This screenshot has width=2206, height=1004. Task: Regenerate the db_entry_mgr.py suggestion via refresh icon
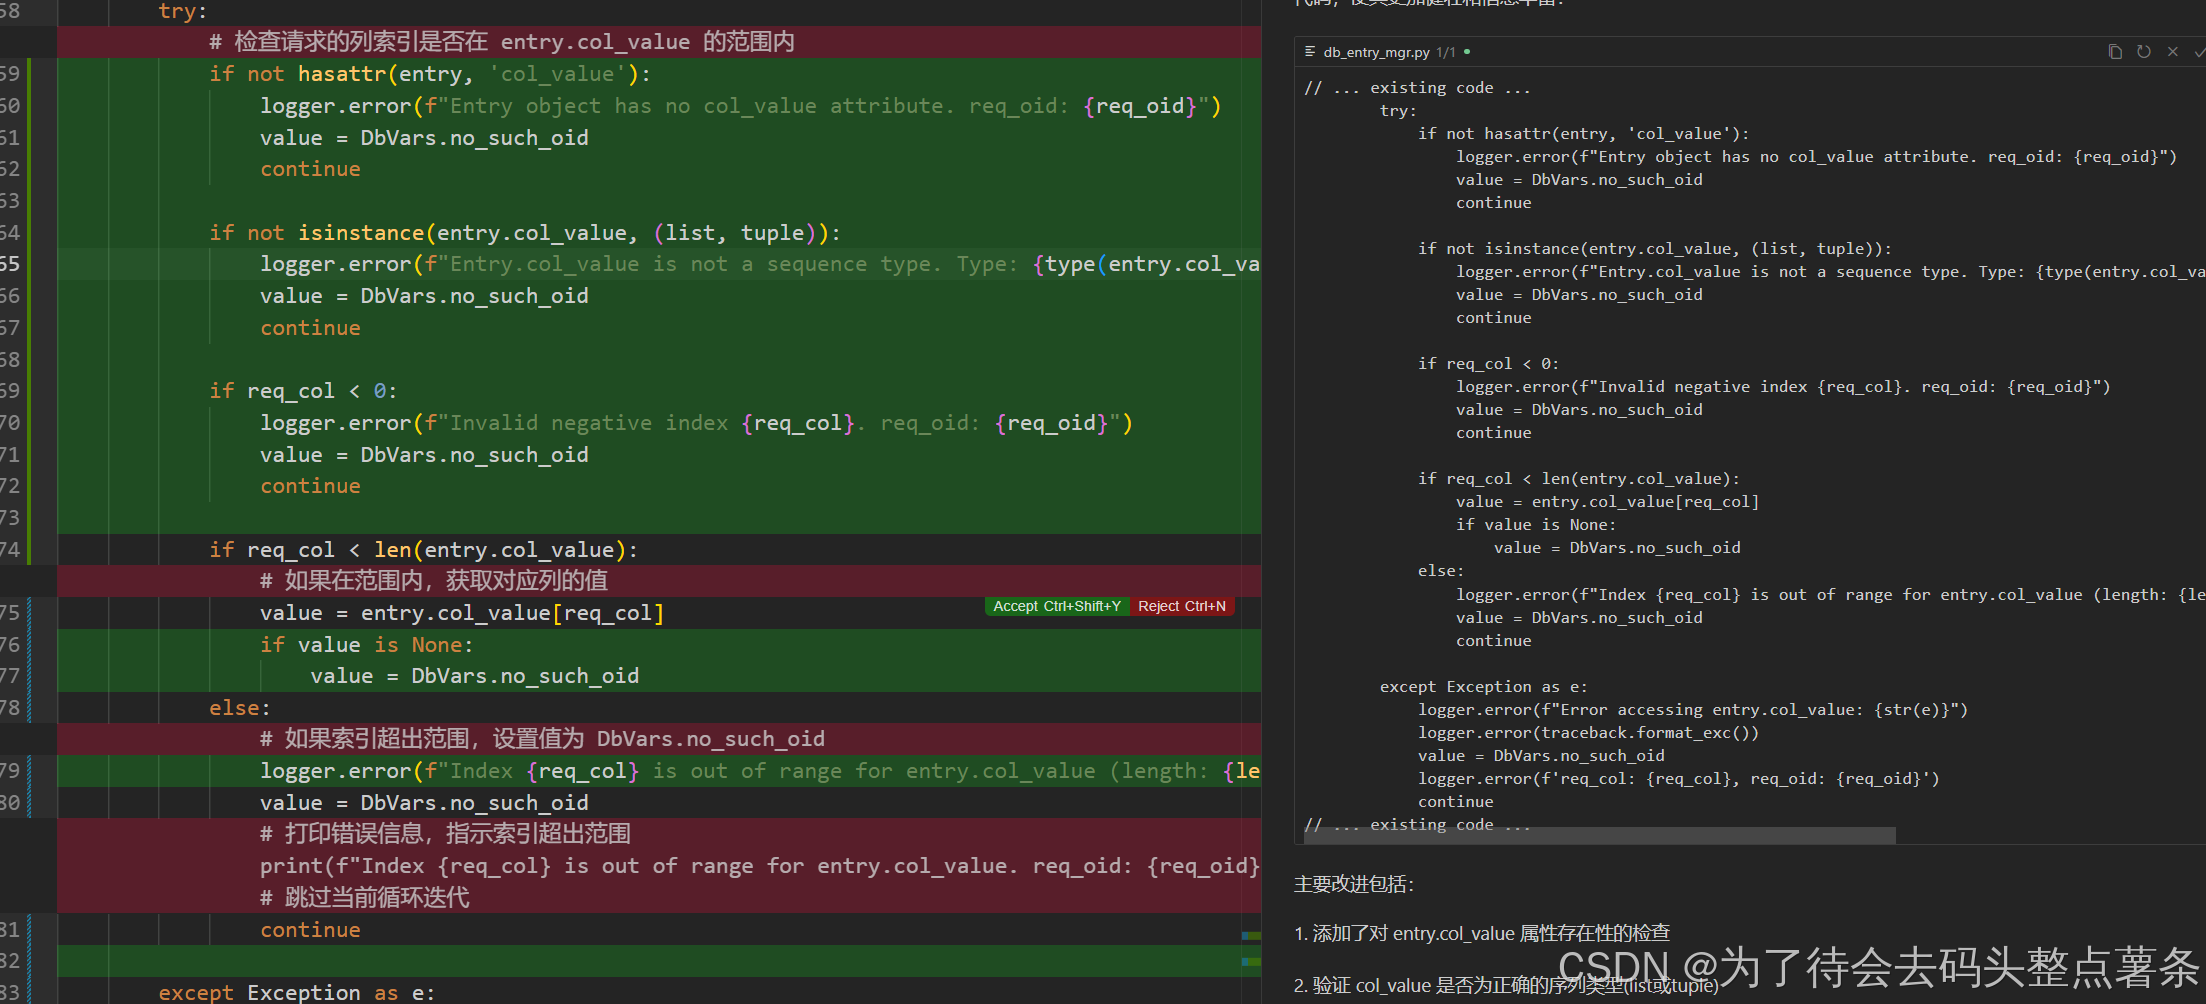tap(2143, 51)
